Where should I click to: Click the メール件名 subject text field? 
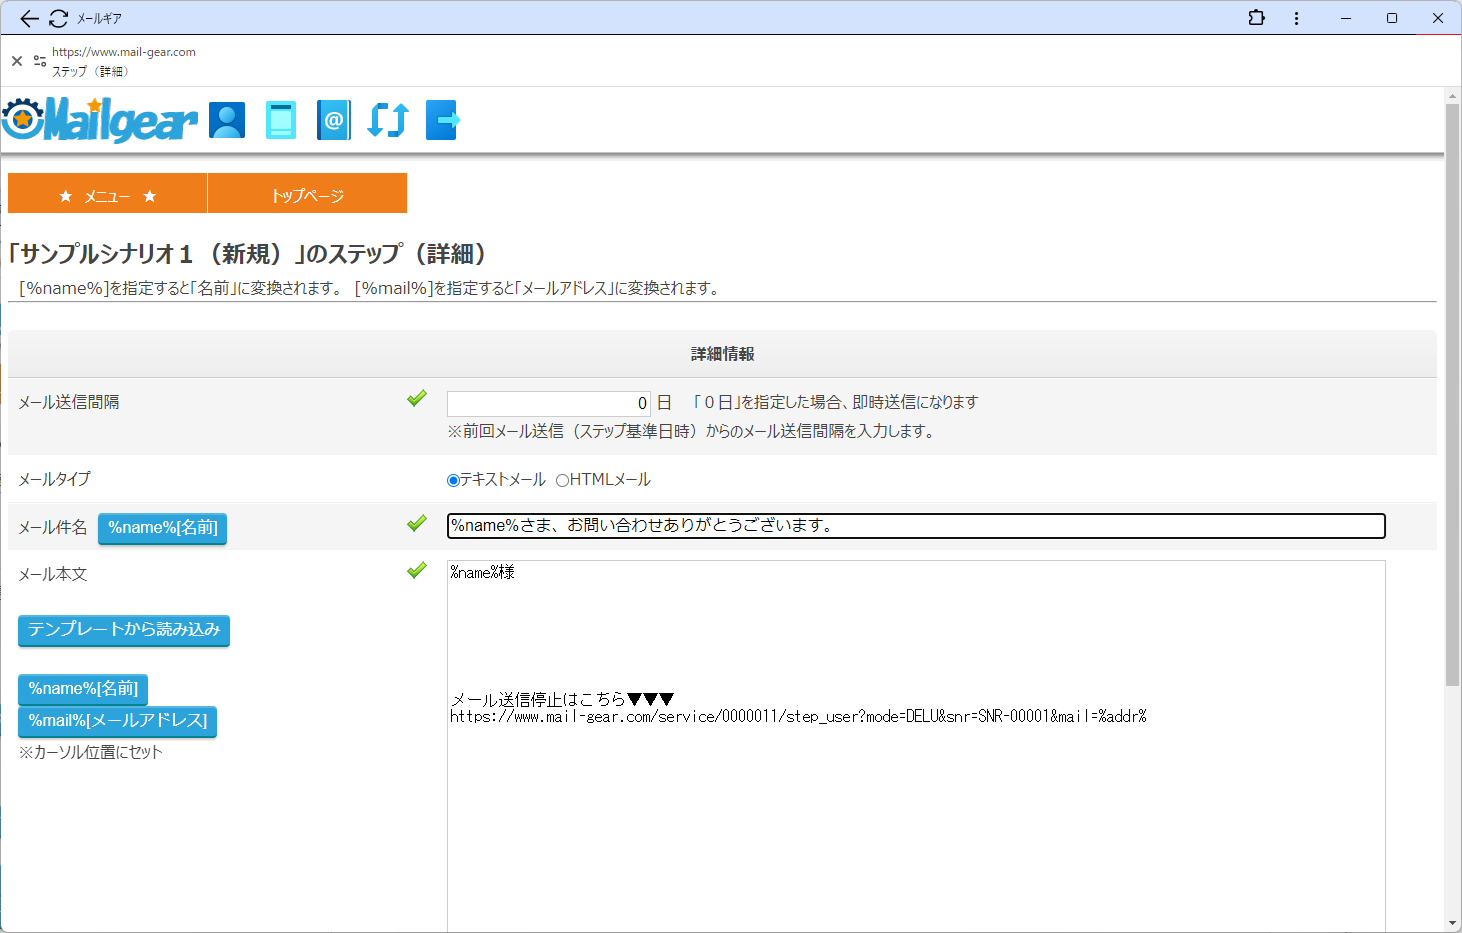pos(916,526)
